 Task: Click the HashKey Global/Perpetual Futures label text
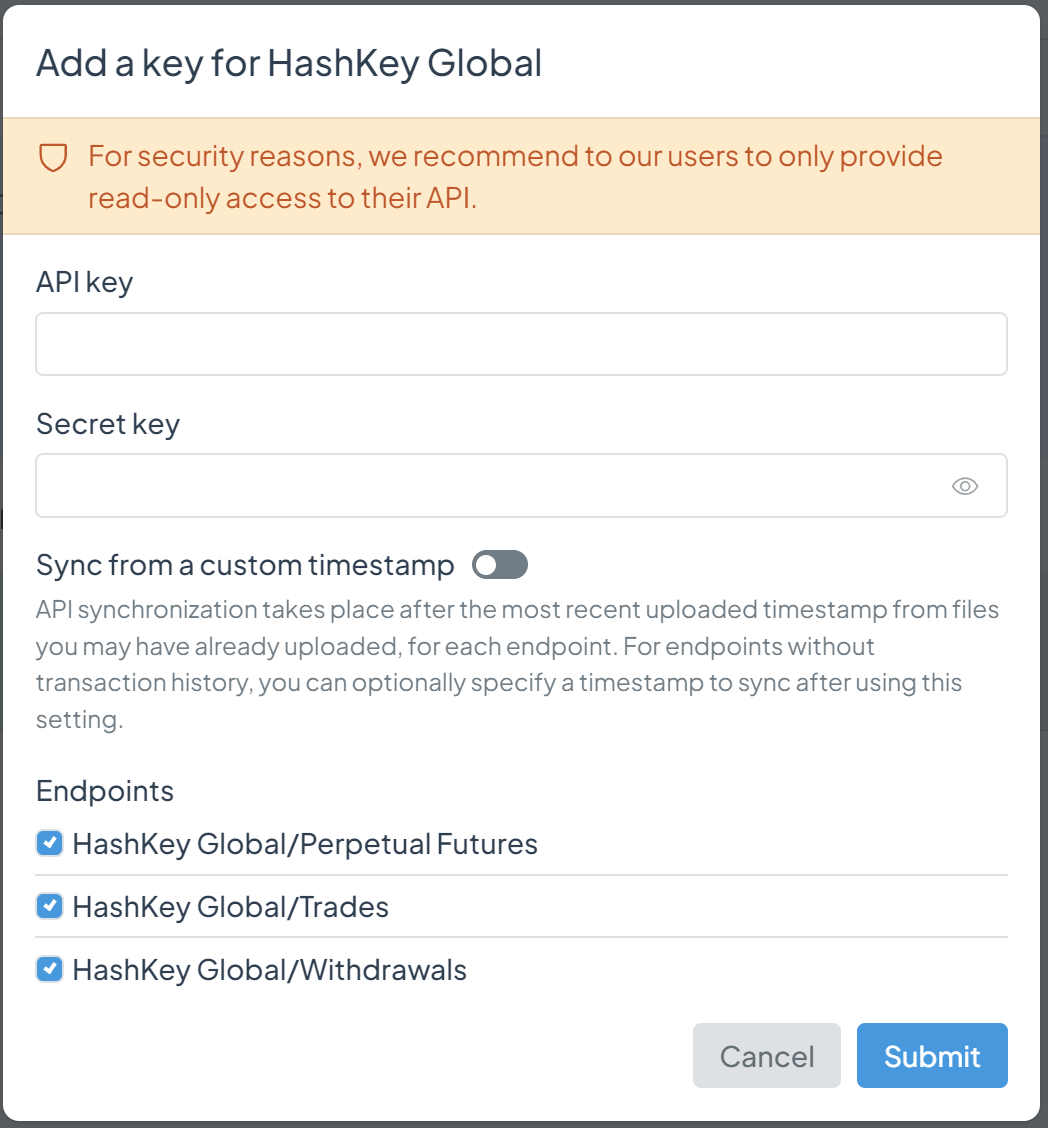point(305,844)
